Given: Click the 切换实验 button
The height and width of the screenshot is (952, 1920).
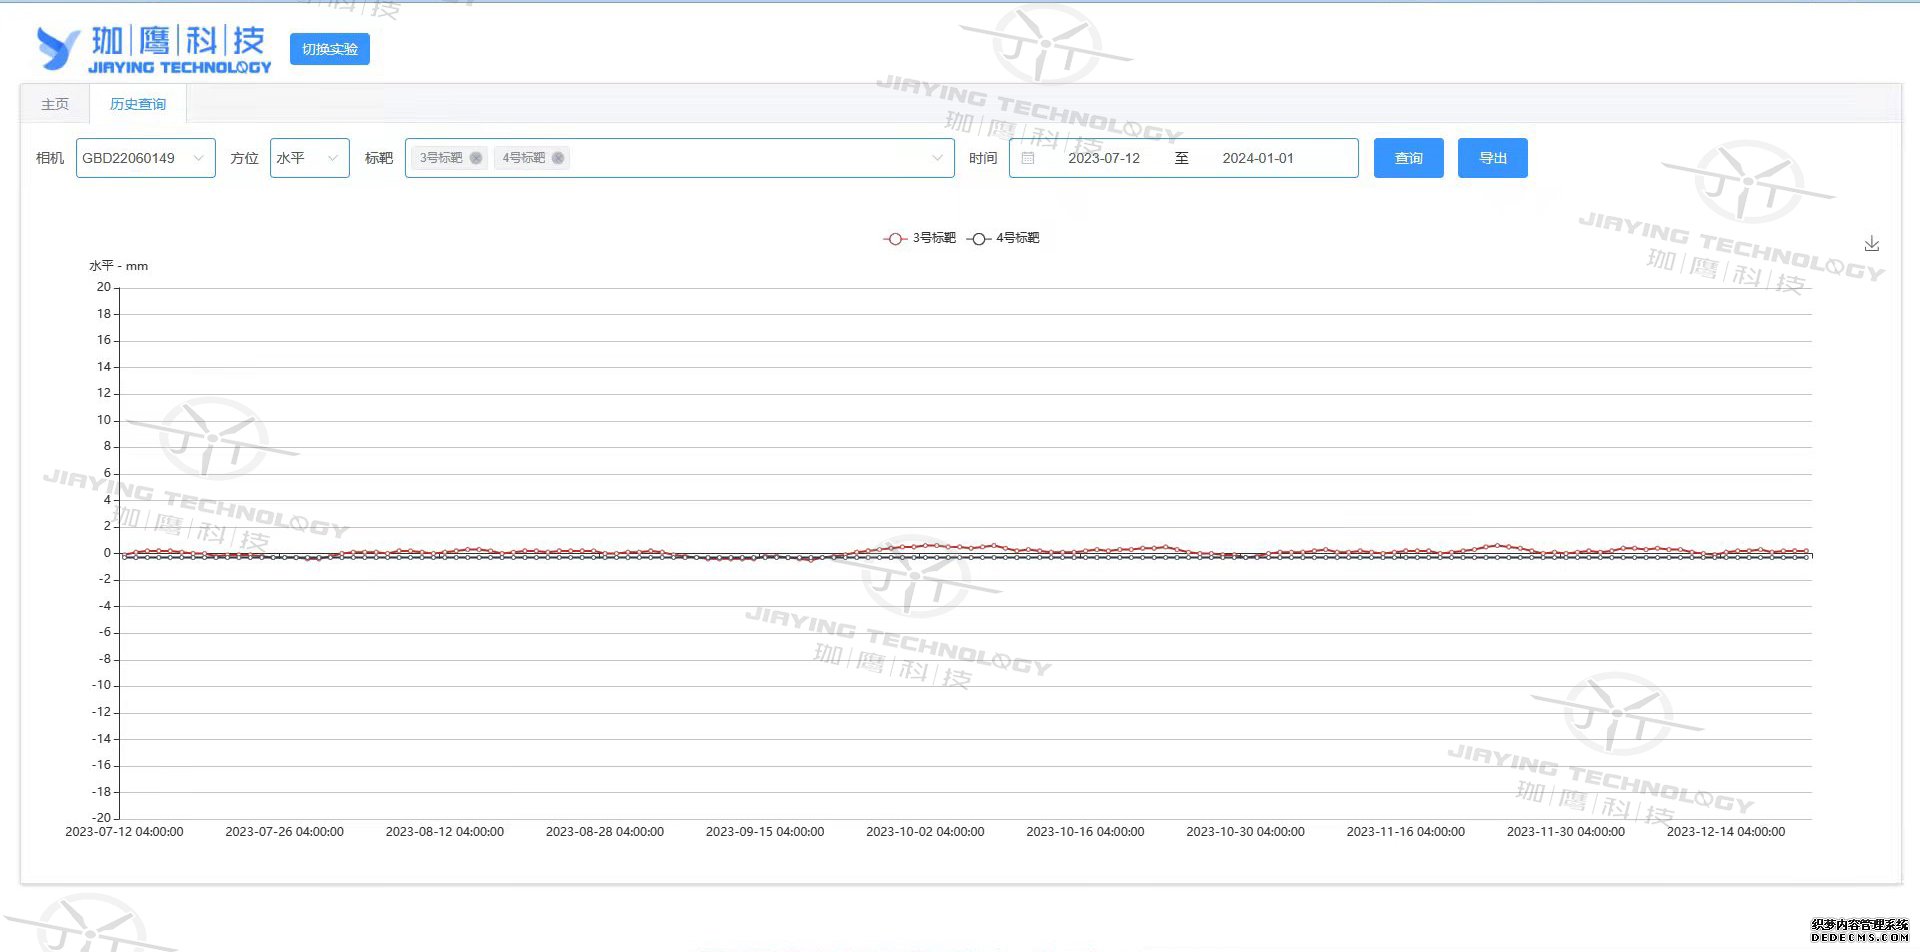Looking at the screenshot, I should click(329, 49).
